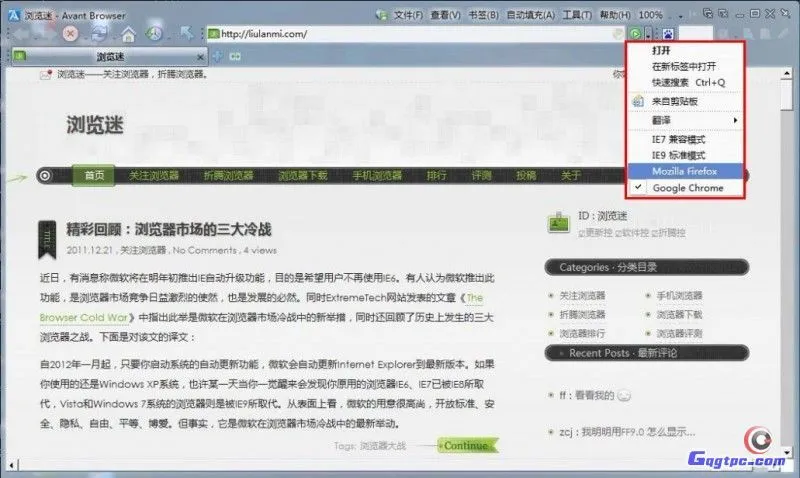Click the compatibility icon at address bar end

[618, 34]
